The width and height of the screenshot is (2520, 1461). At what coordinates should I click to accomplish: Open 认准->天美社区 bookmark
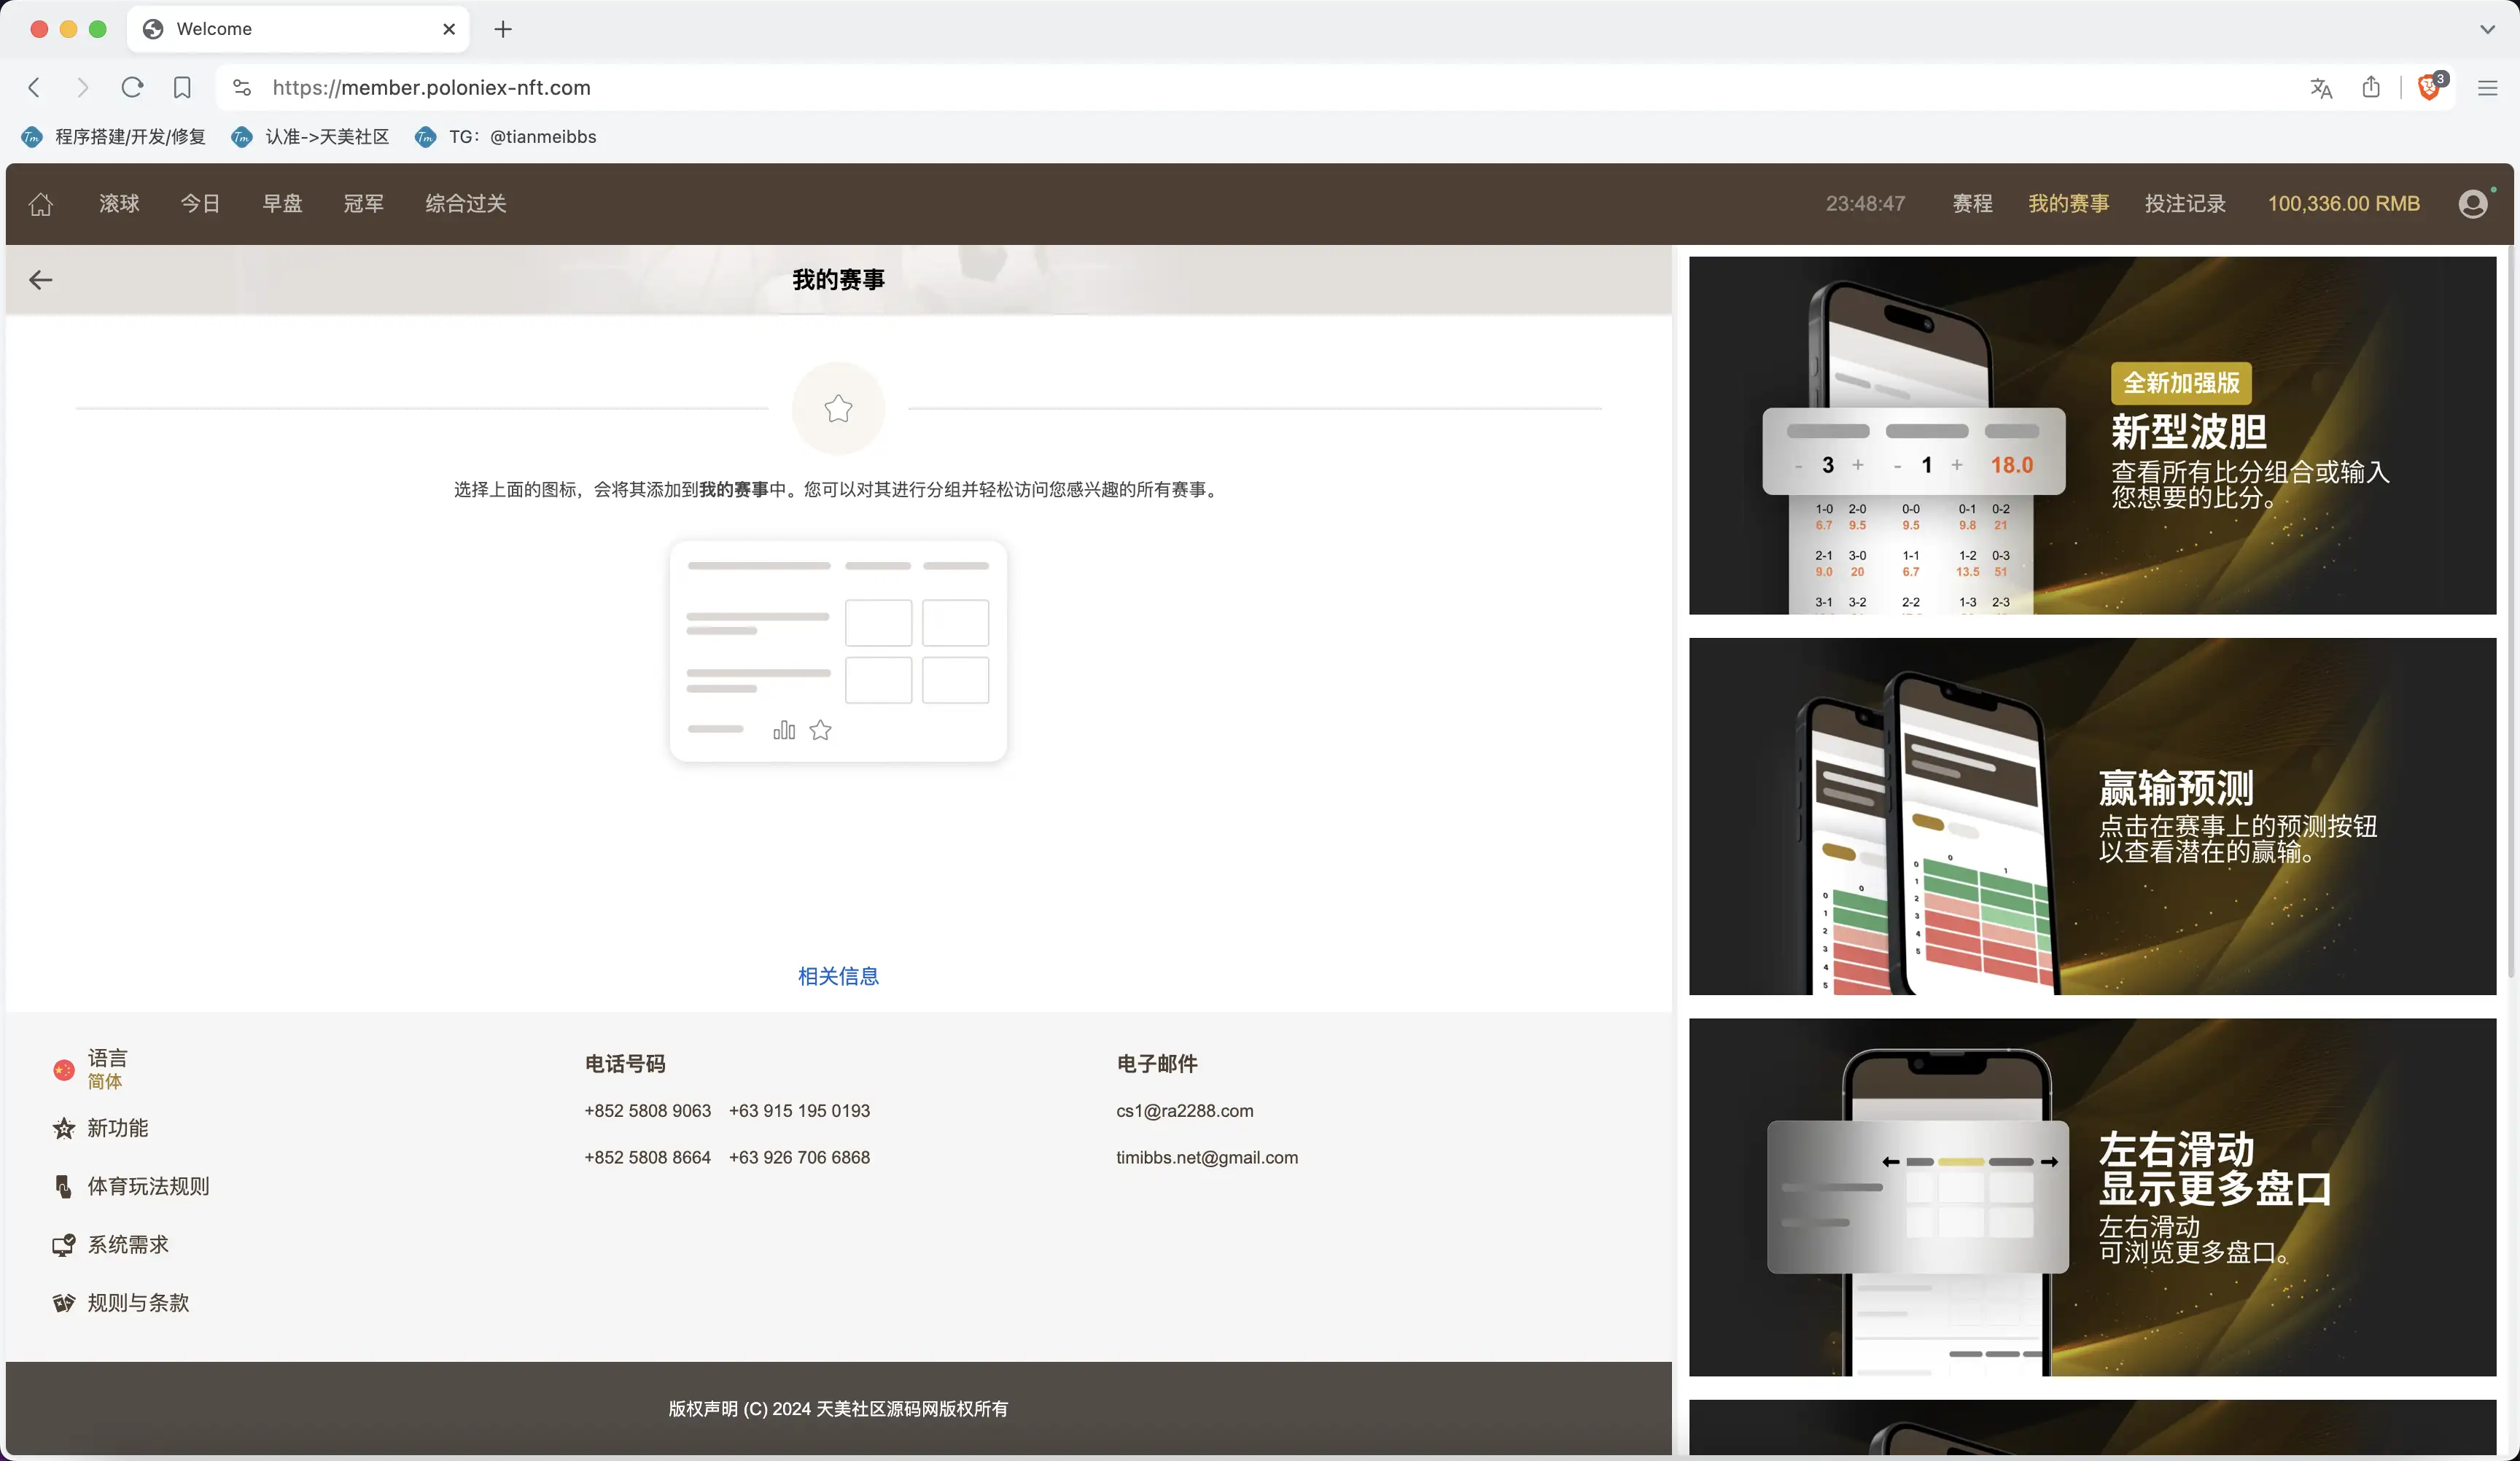click(x=310, y=137)
